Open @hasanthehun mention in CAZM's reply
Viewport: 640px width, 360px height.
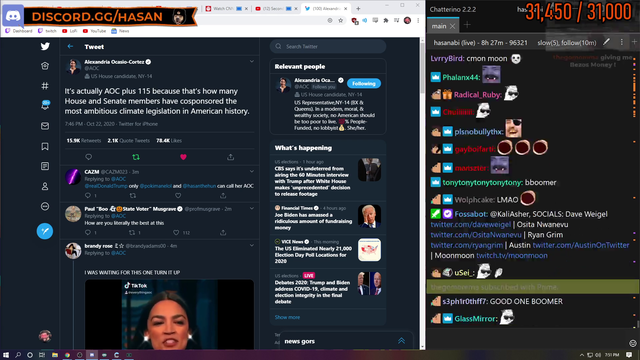[x=199, y=186]
